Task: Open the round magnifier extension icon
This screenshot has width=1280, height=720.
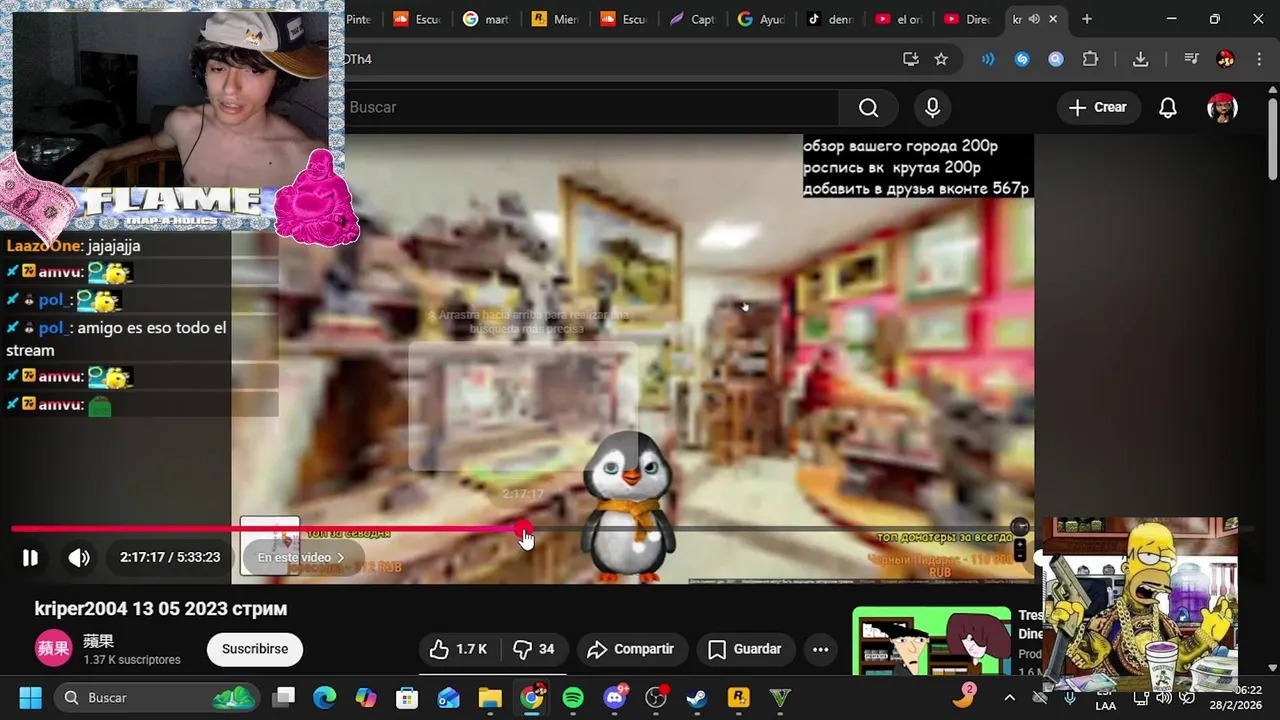Action: point(1056,59)
